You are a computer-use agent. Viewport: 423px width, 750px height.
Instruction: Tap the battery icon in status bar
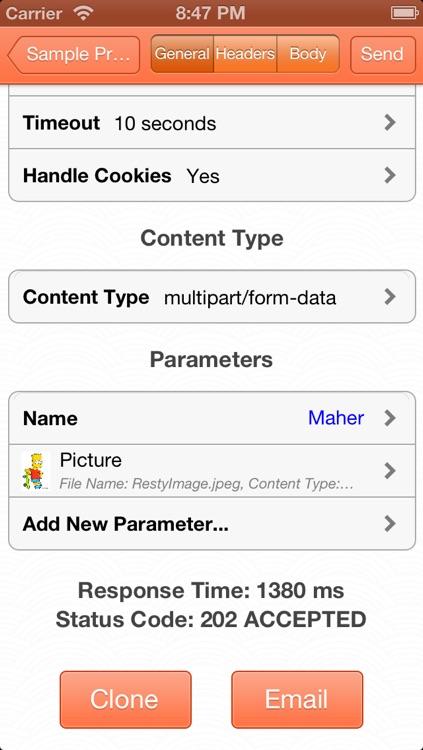click(x=405, y=13)
